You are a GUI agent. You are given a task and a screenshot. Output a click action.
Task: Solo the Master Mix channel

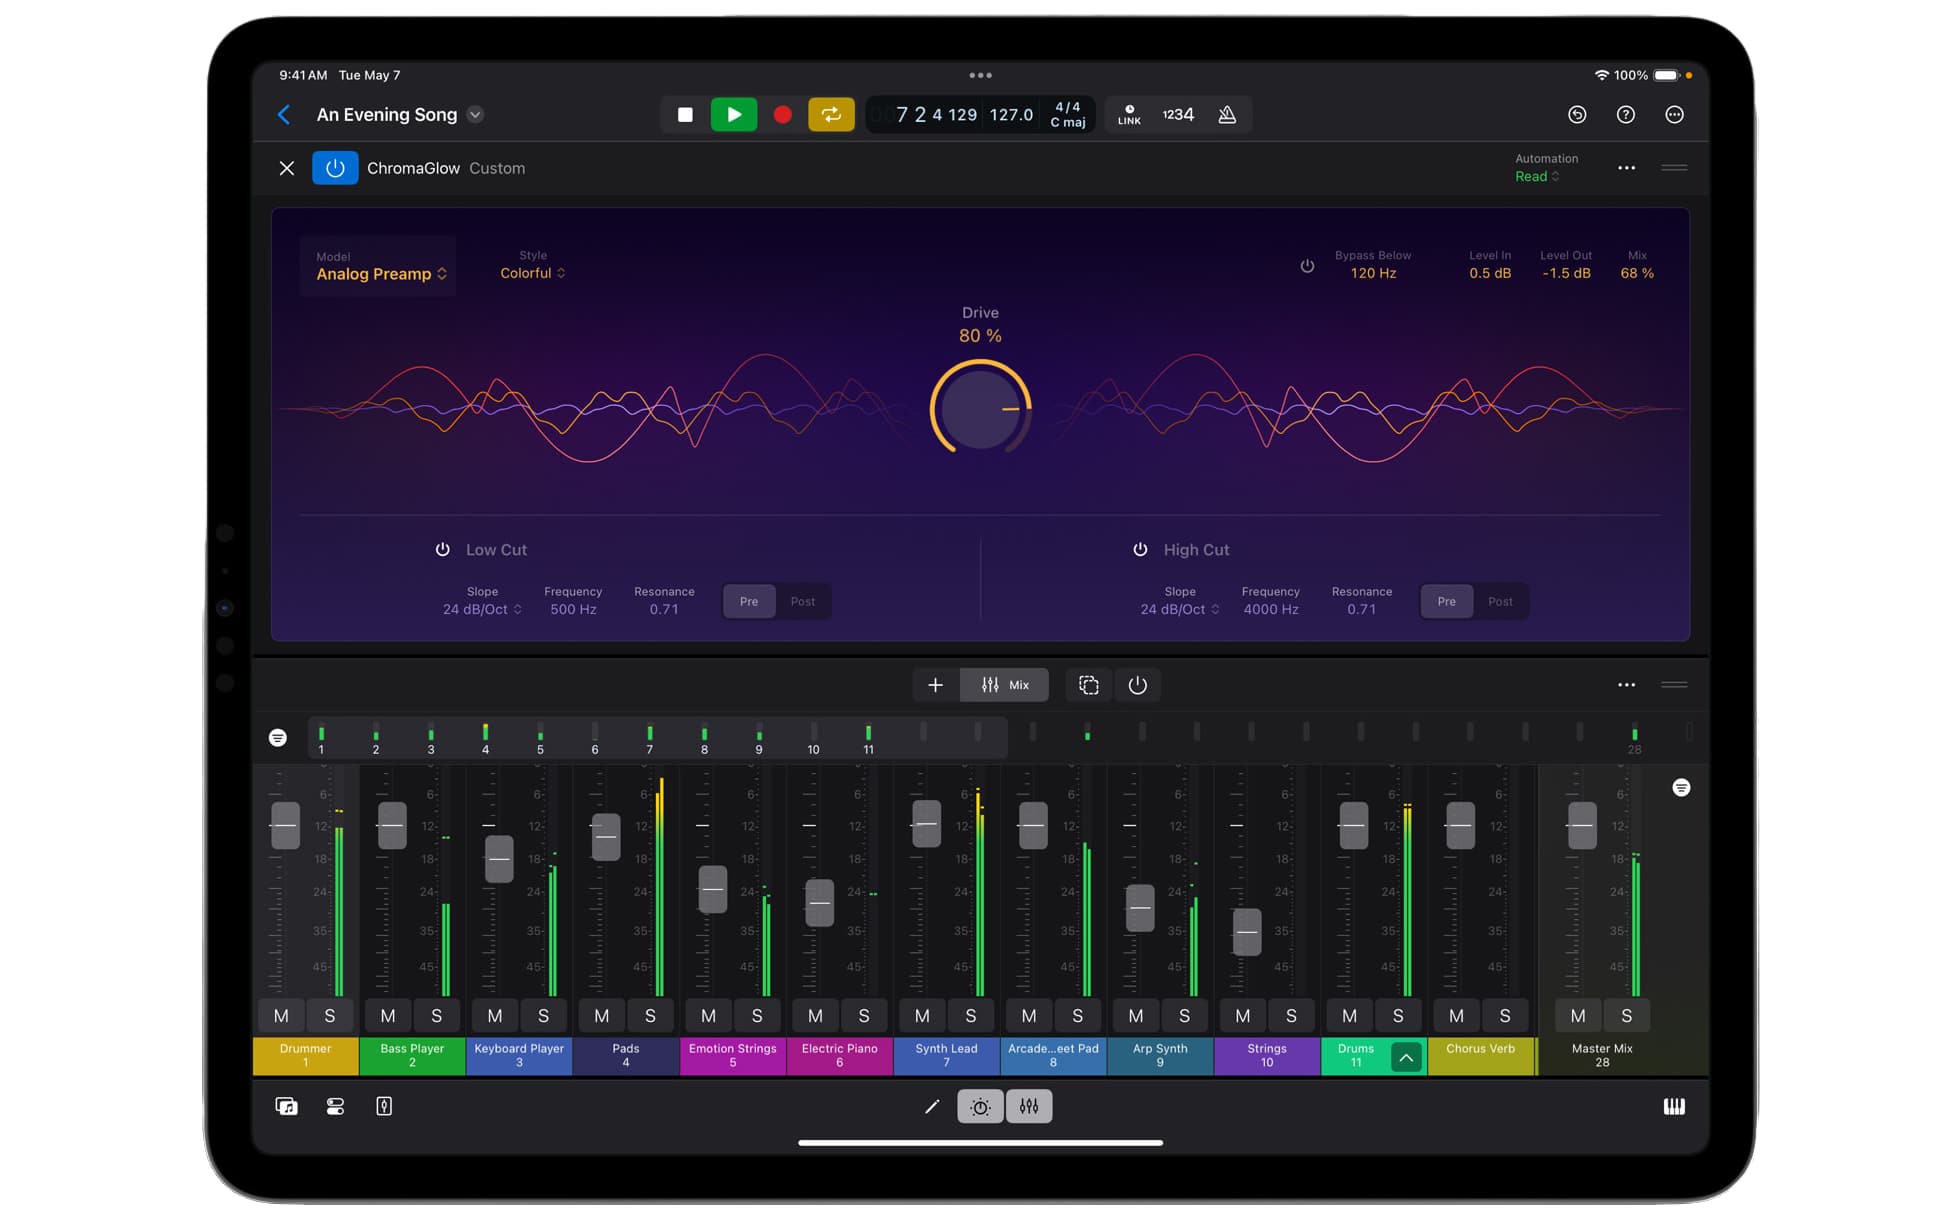click(1627, 1016)
